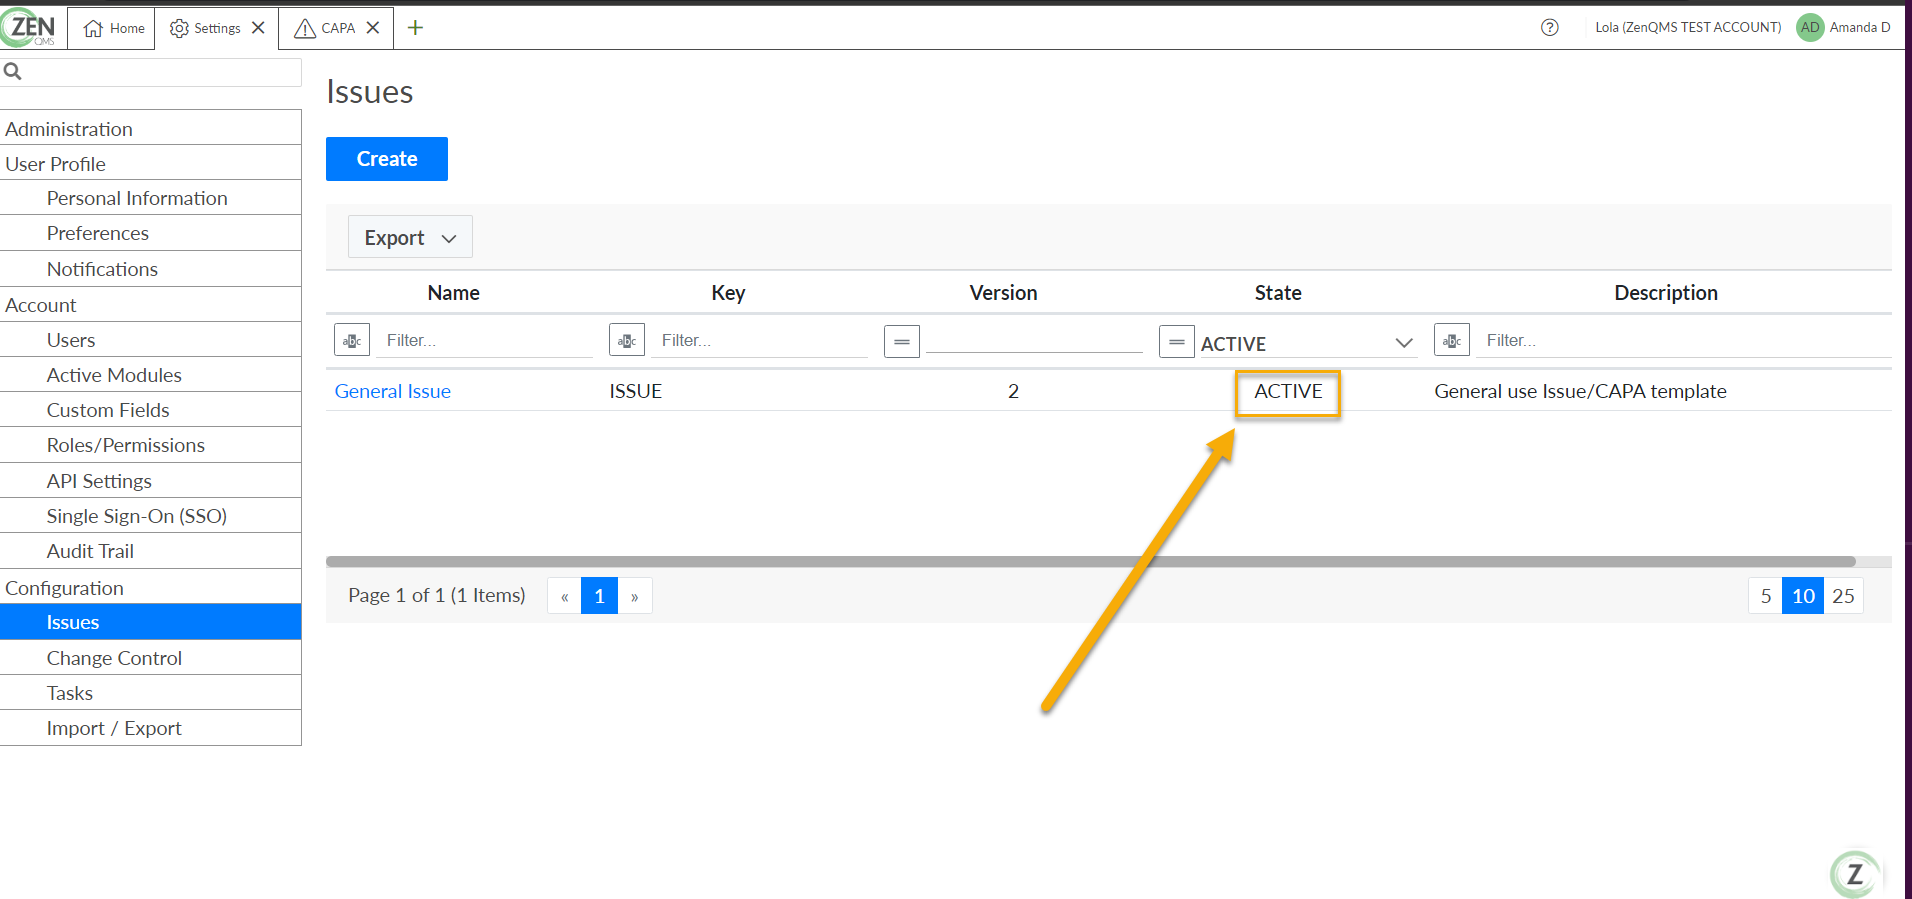
Task: Focus the Key filter field
Action: pos(760,341)
